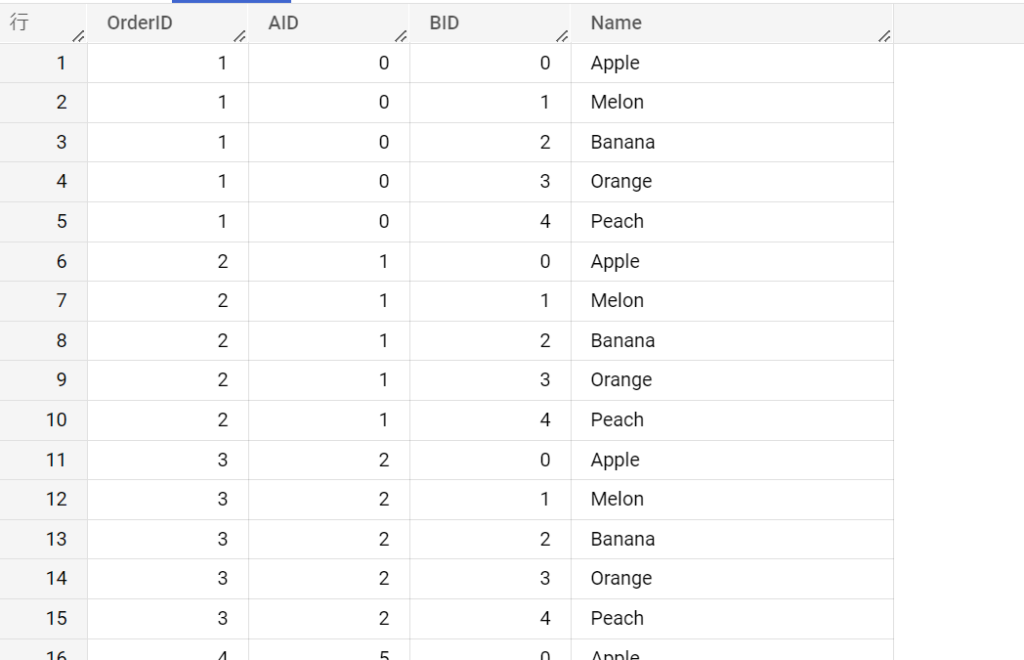Click AID value 2 in row 11

point(384,460)
